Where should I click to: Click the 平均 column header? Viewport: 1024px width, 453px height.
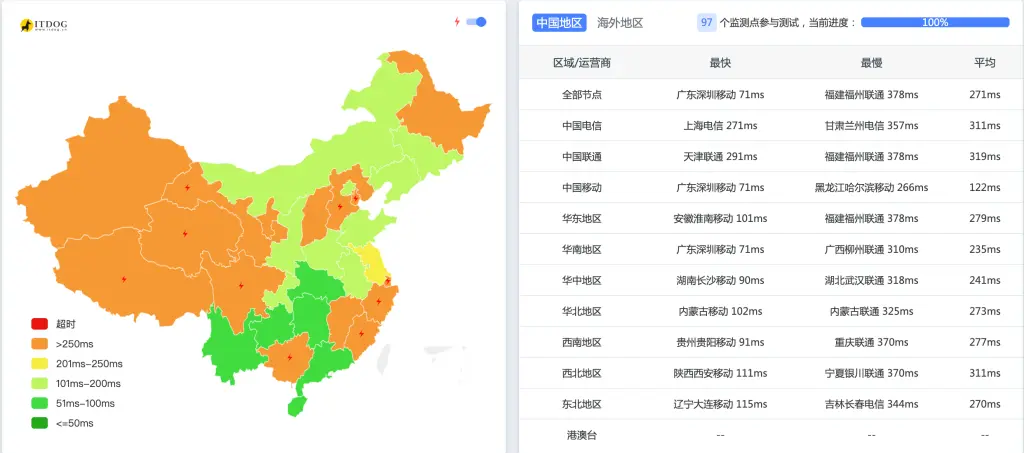tap(985, 63)
